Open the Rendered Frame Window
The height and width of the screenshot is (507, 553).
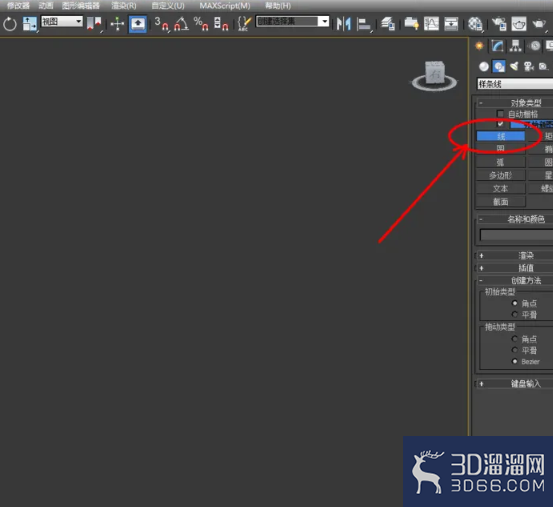(x=519, y=24)
